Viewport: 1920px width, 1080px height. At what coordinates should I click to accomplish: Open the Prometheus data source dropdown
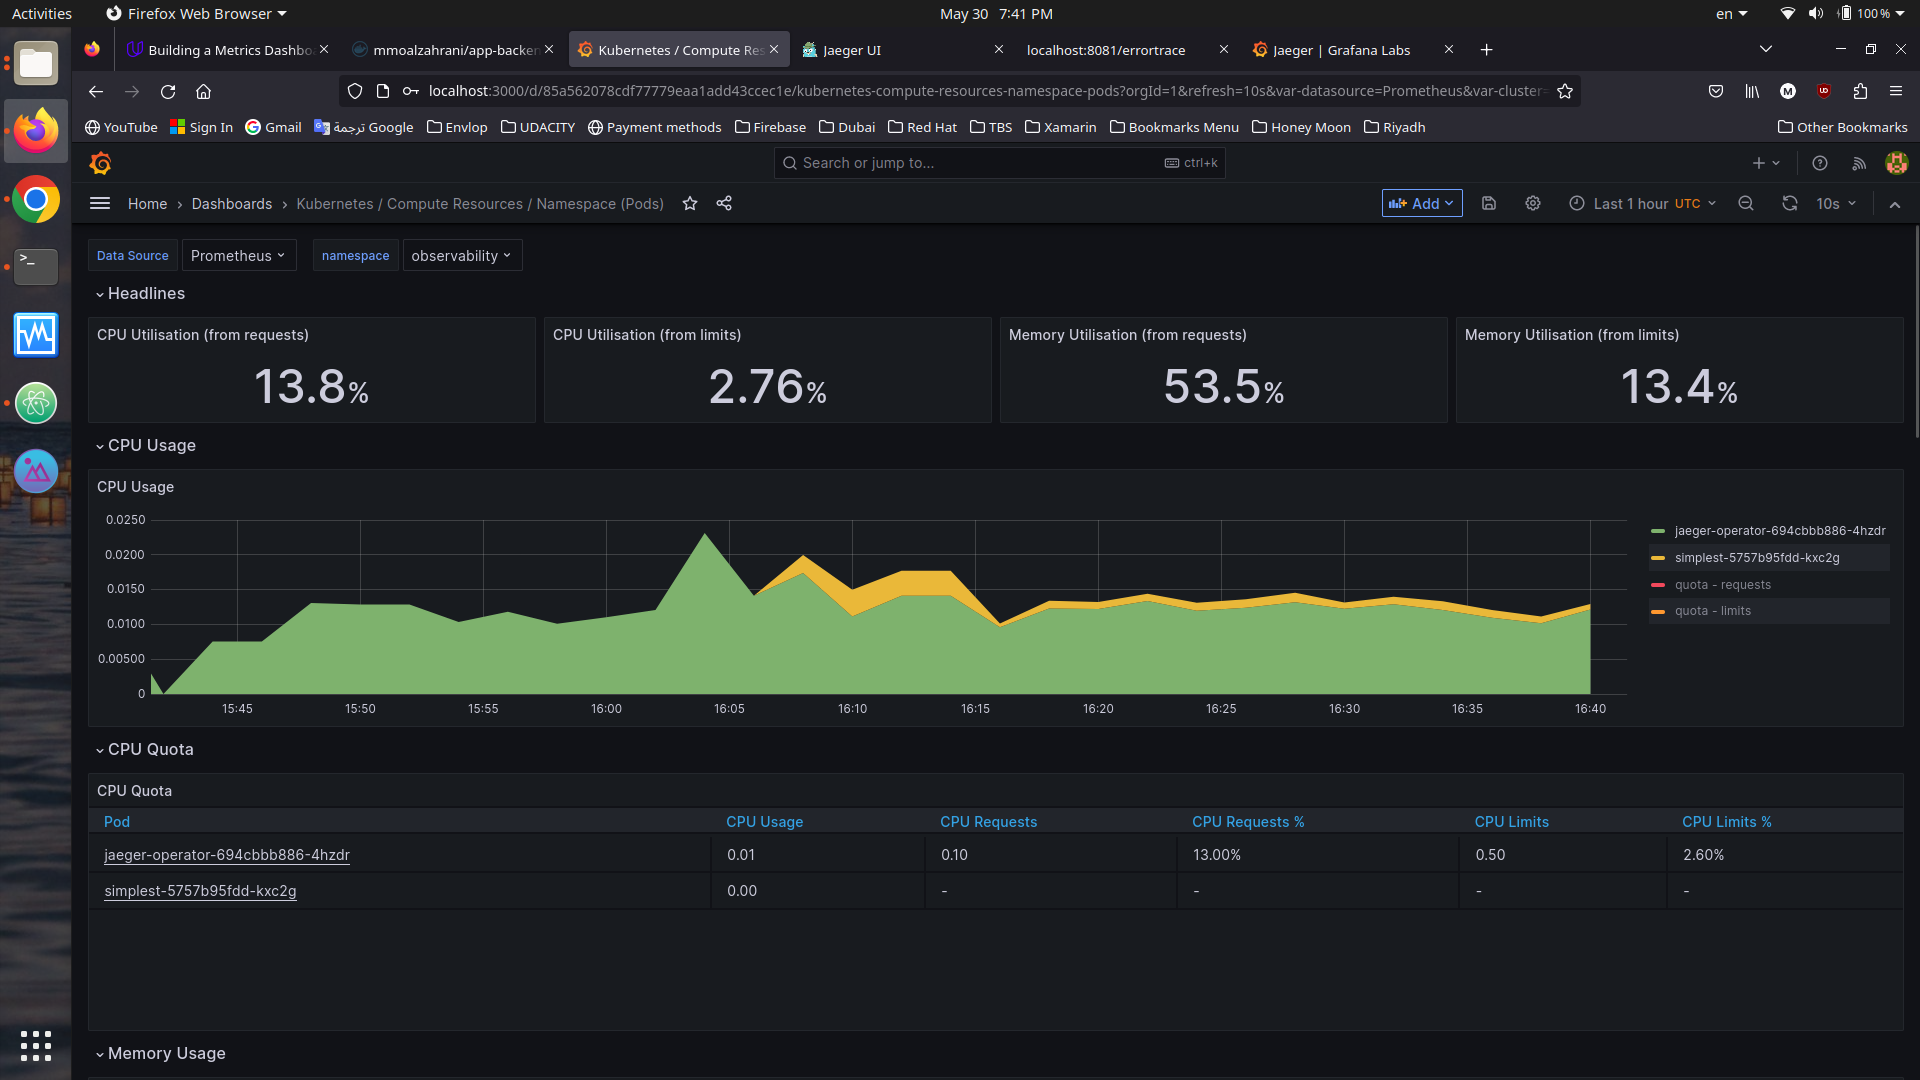tap(239, 255)
